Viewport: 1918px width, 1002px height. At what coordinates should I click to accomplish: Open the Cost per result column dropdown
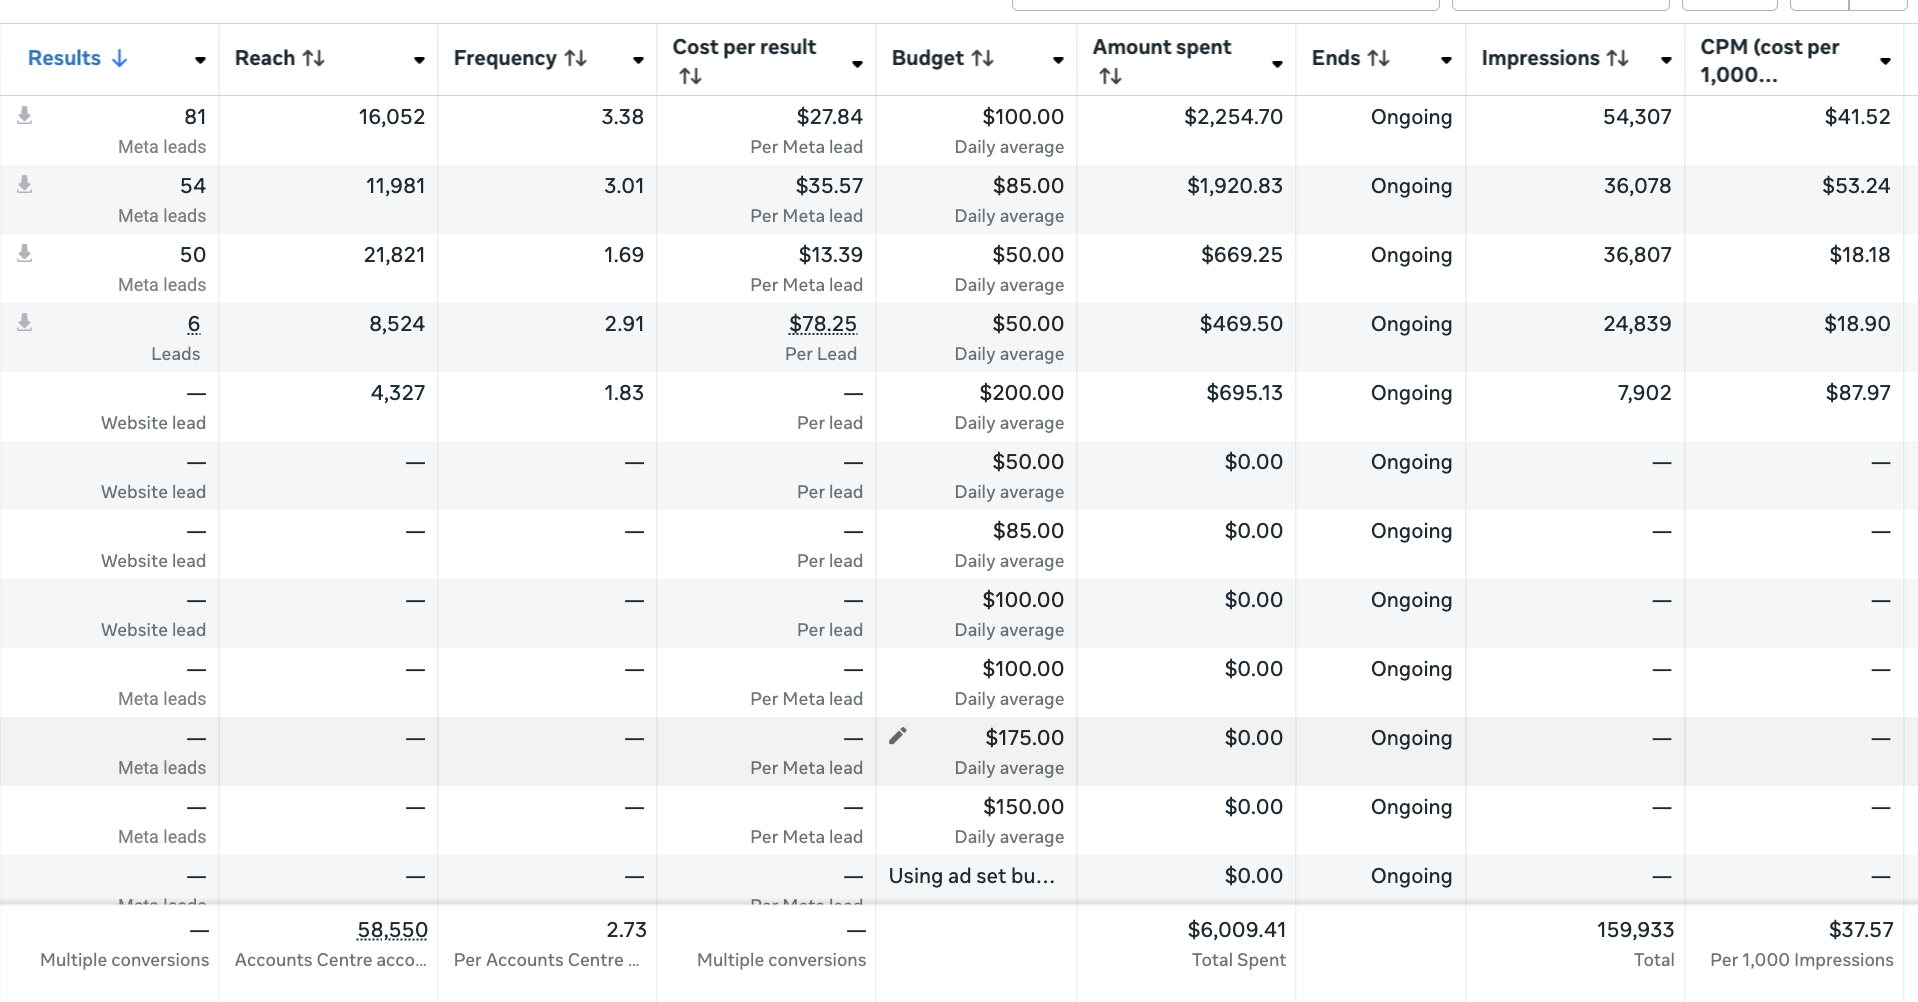(x=857, y=64)
